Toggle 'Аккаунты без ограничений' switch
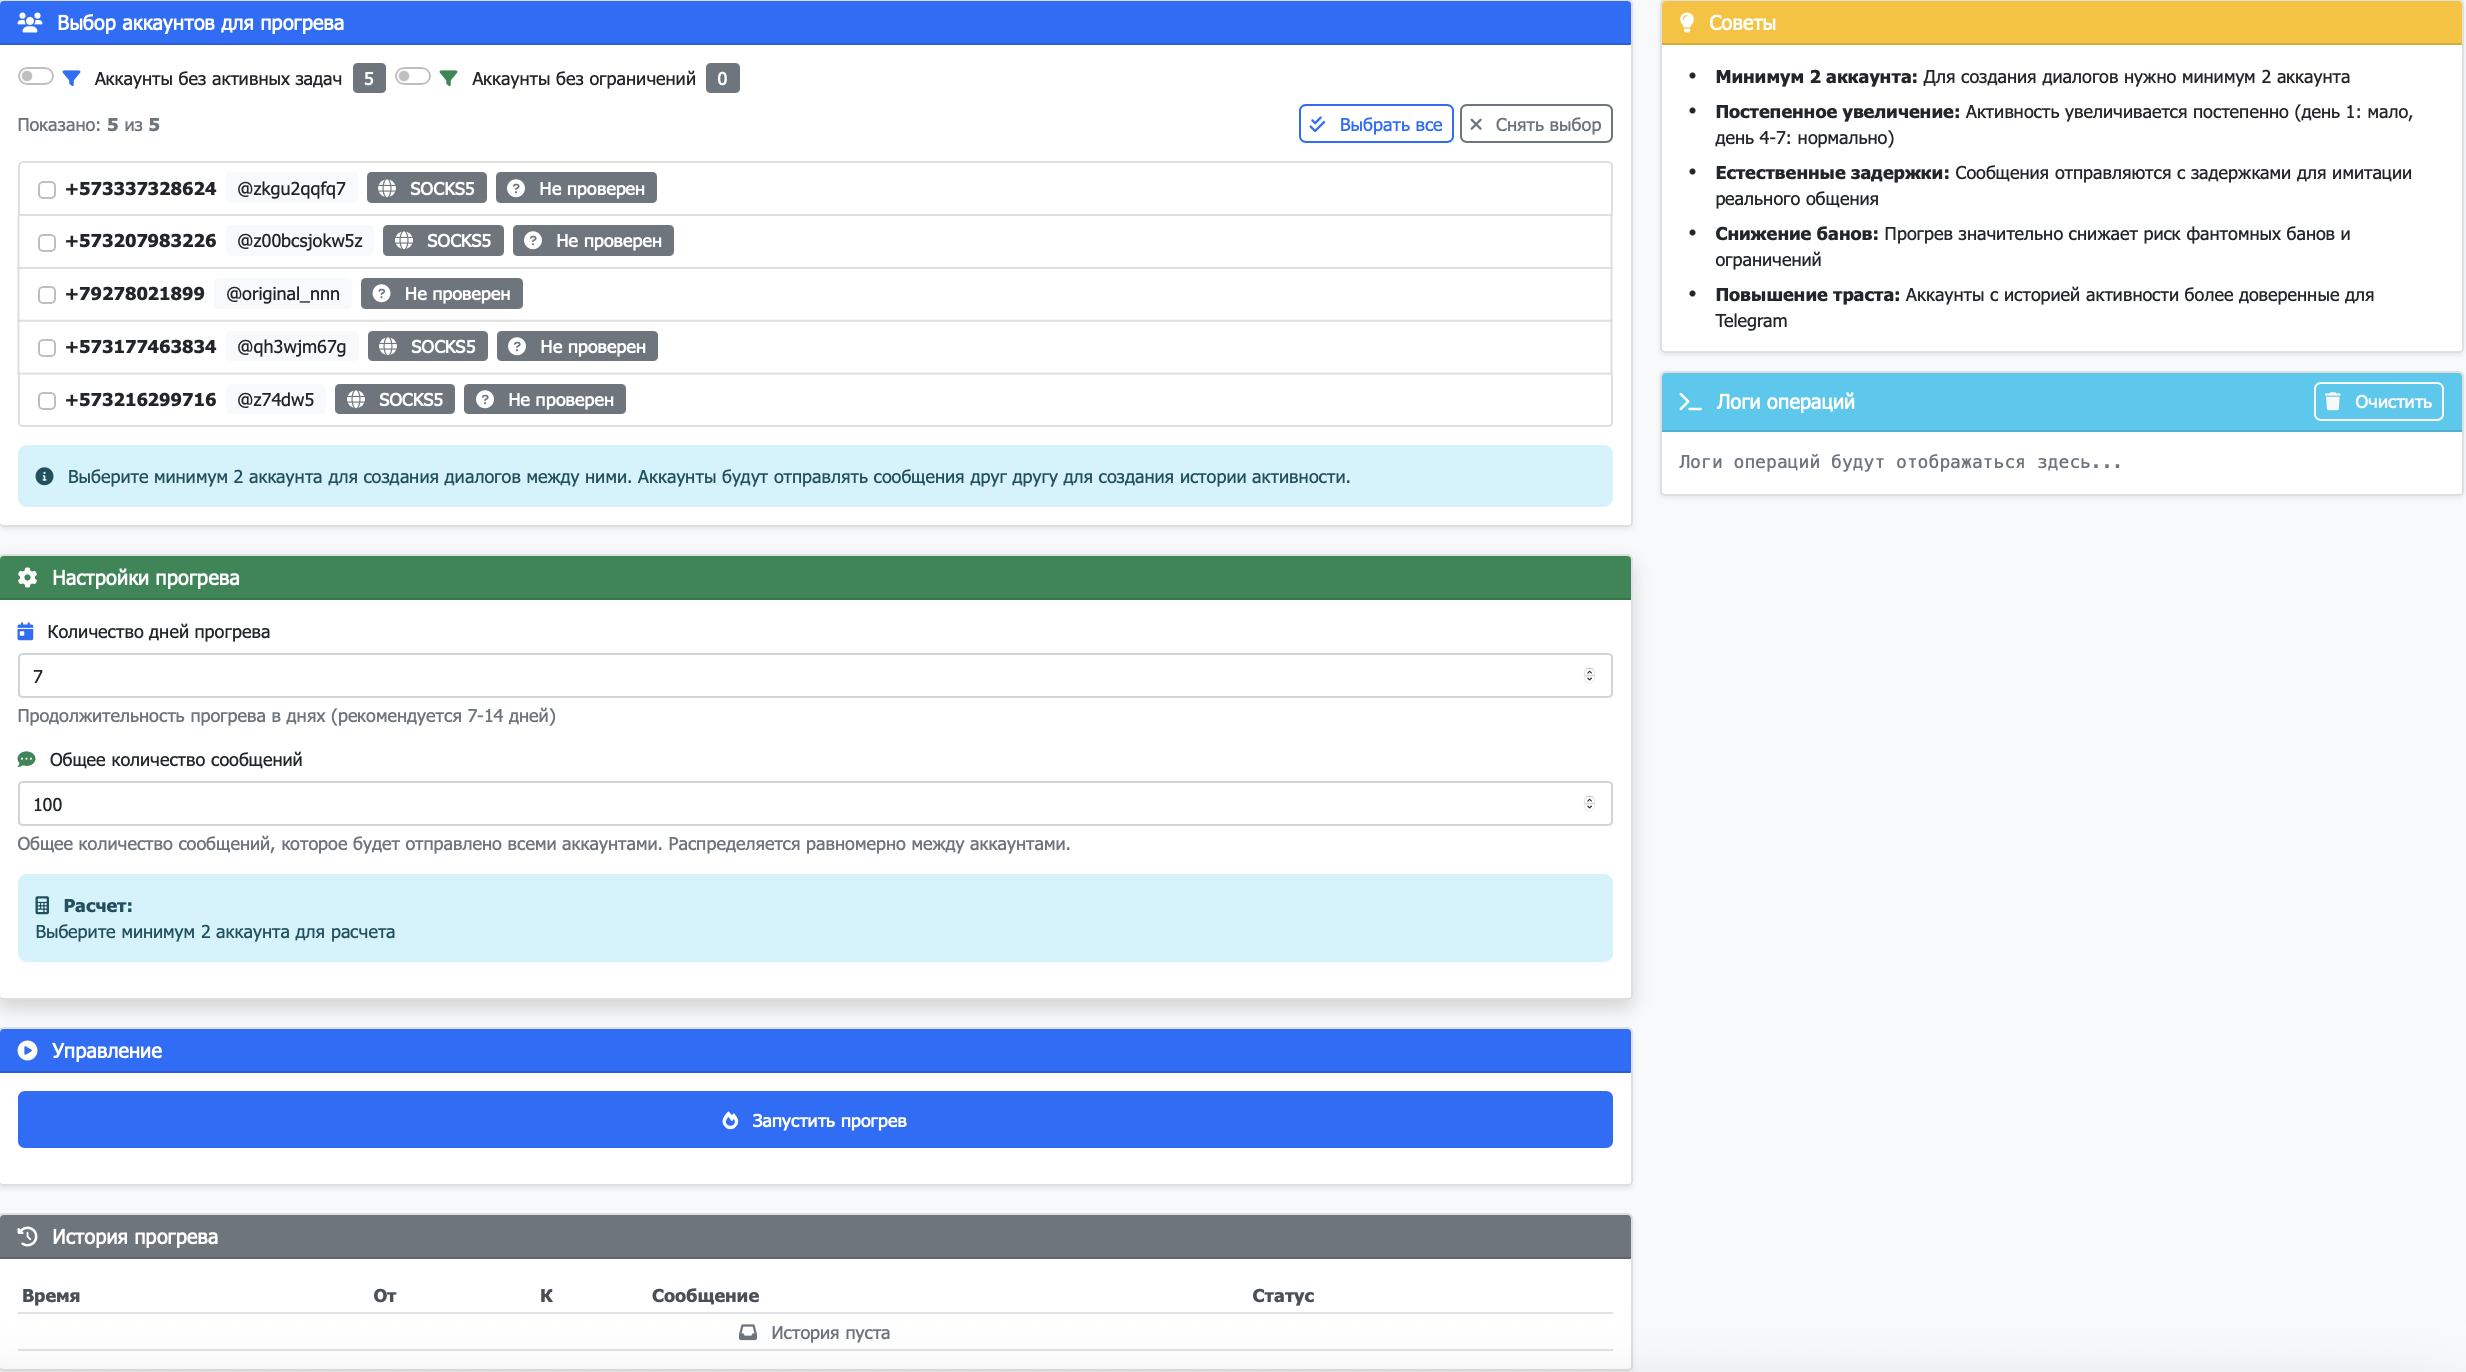The image size is (2466, 1372). (413, 77)
